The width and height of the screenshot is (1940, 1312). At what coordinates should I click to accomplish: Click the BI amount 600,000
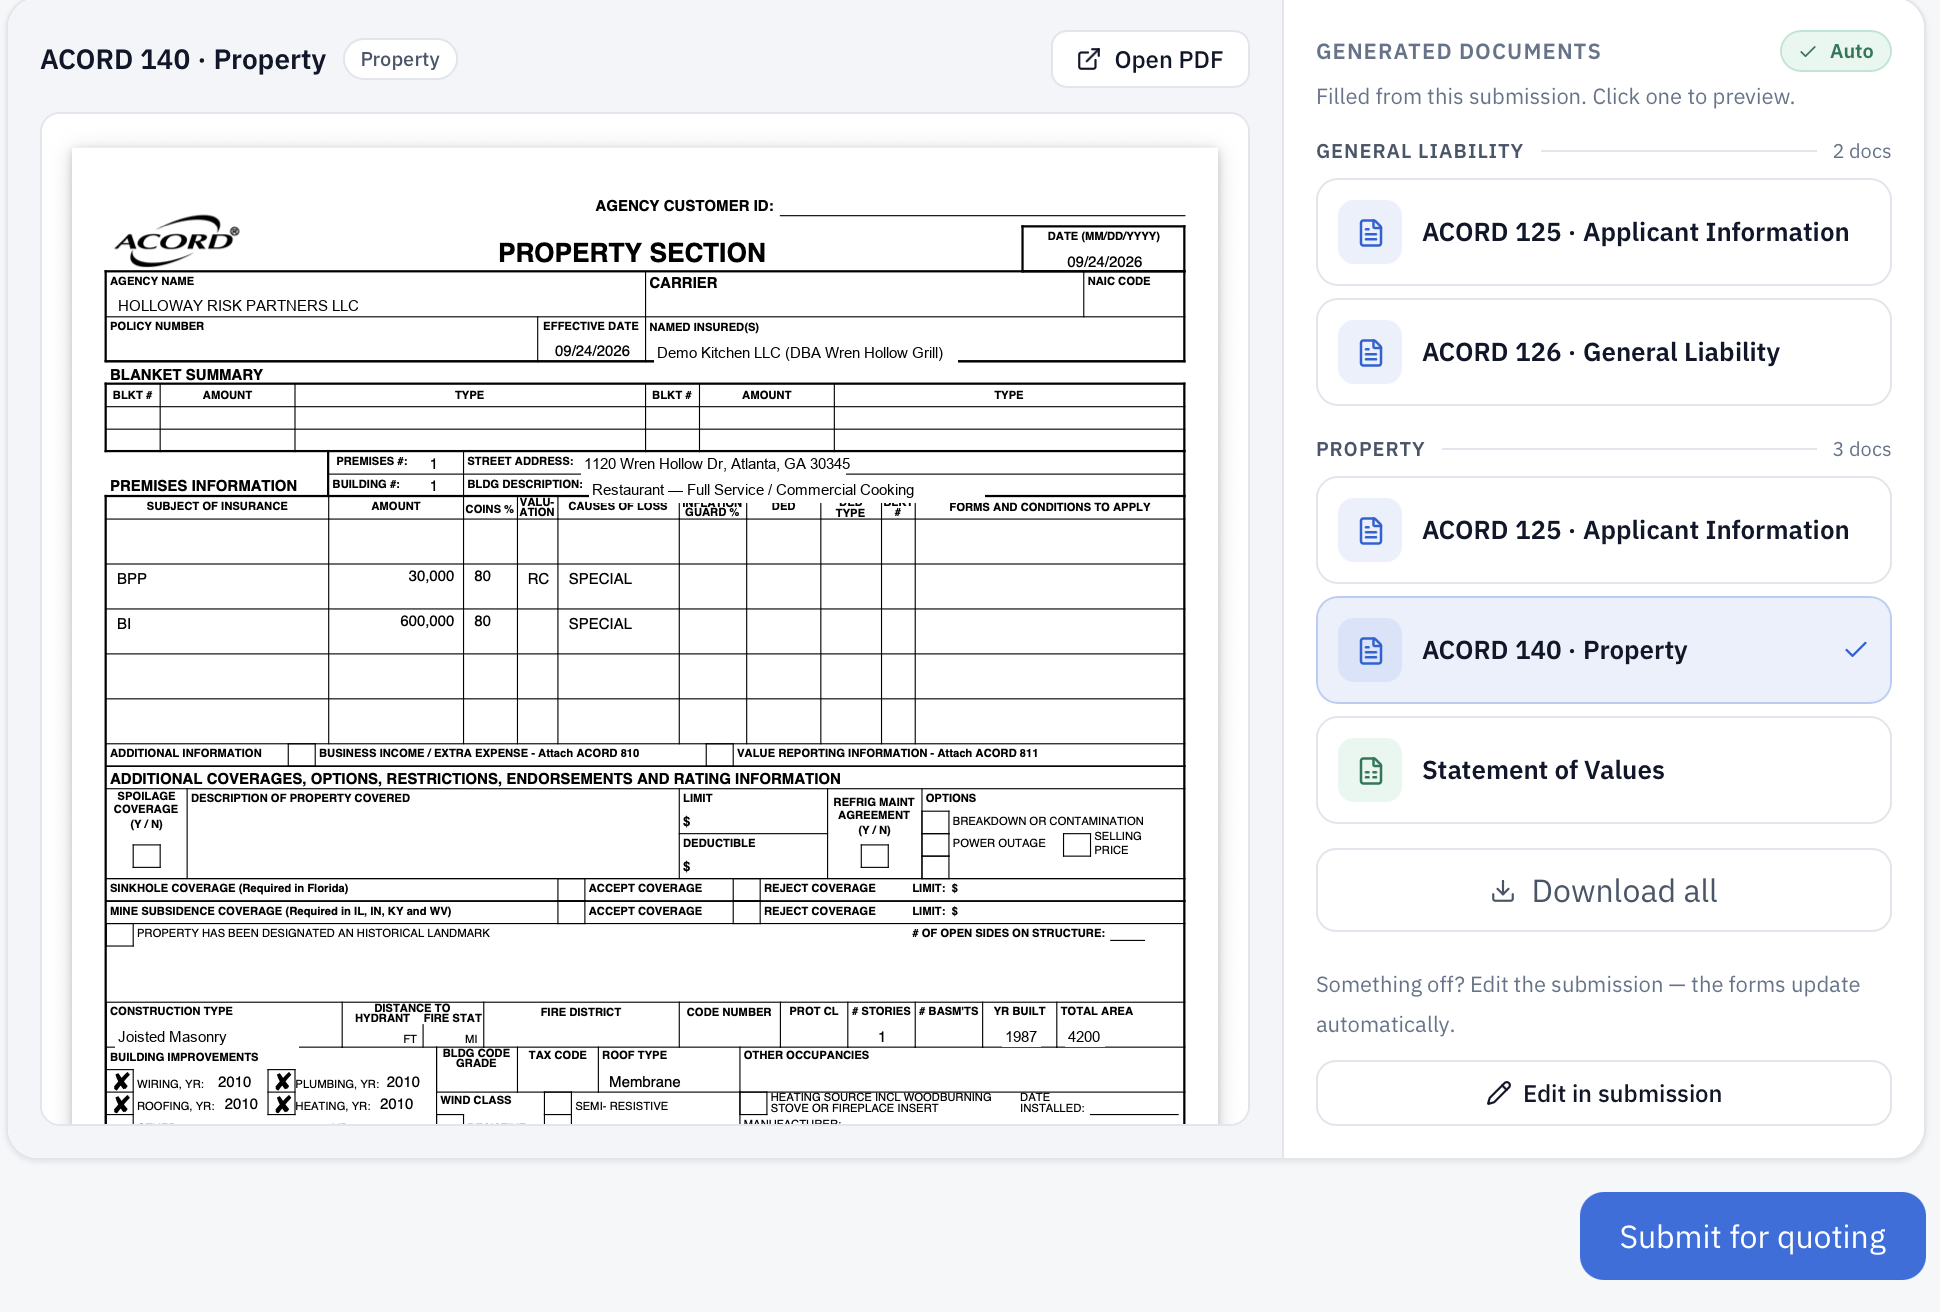click(427, 621)
